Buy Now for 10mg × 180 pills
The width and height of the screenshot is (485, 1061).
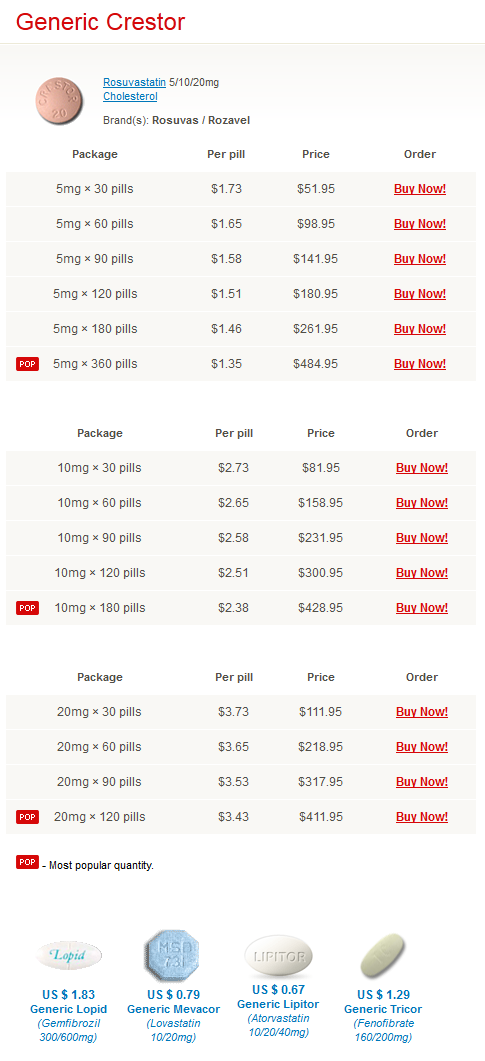[422, 608]
